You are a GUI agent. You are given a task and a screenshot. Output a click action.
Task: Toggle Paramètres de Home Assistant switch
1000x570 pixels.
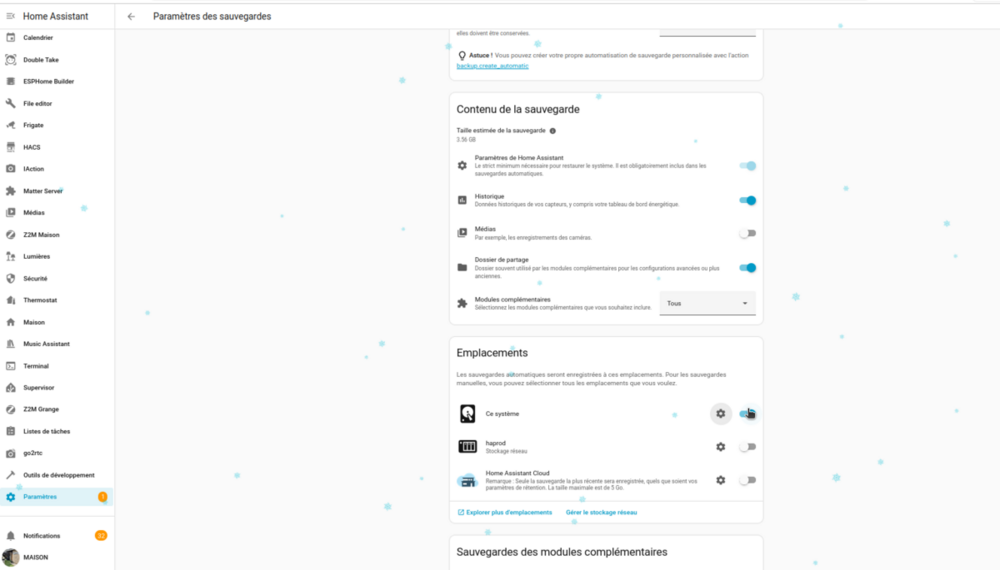(x=747, y=166)
